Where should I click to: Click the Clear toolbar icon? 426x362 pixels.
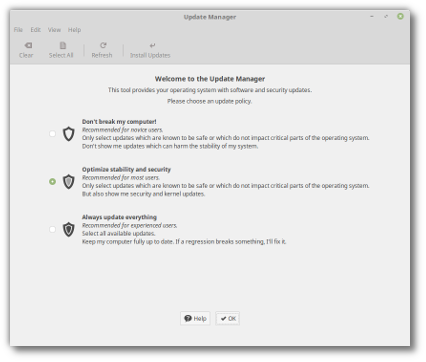(x=28, y=45)
